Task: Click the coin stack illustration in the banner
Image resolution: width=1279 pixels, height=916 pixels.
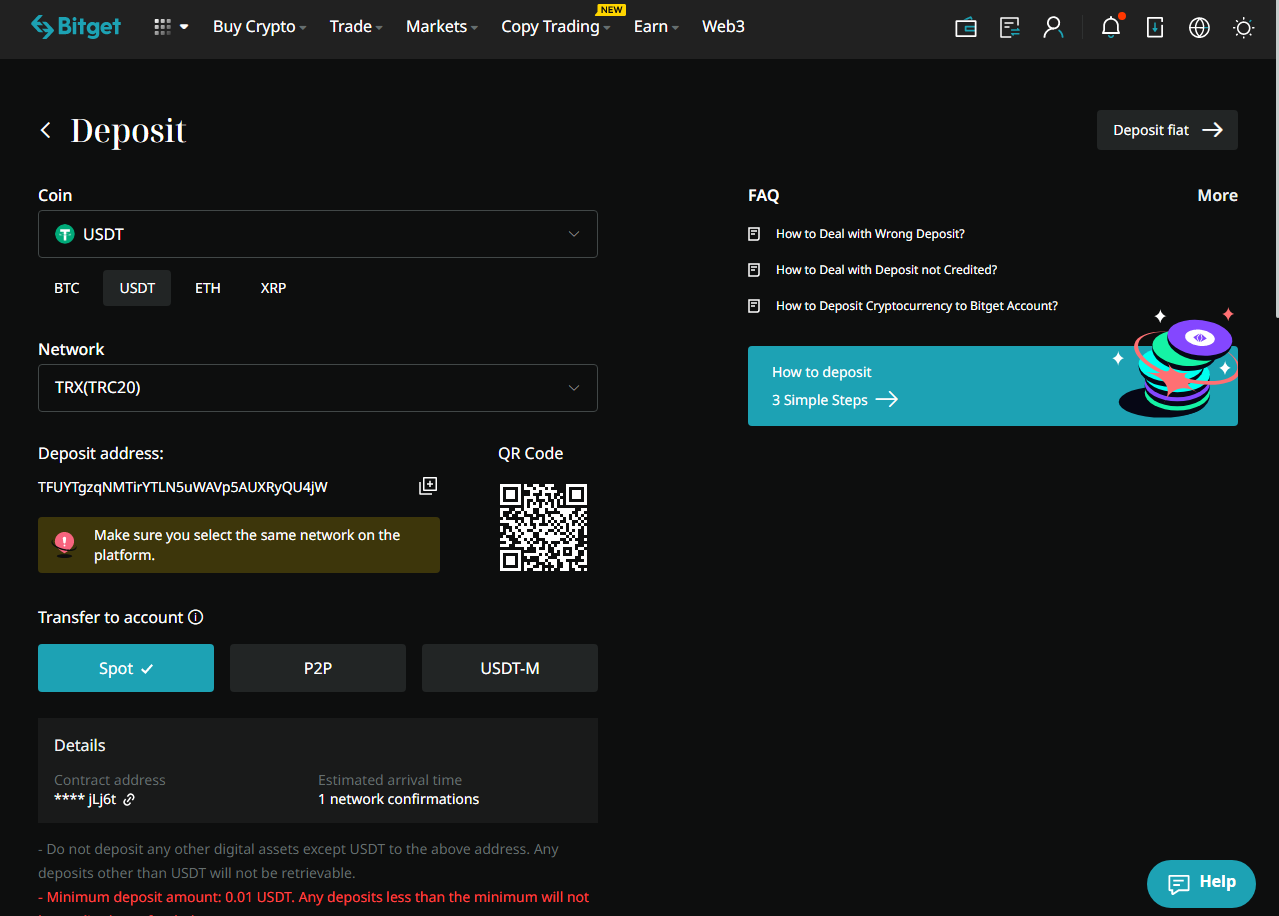Action: click(1176, 362)
